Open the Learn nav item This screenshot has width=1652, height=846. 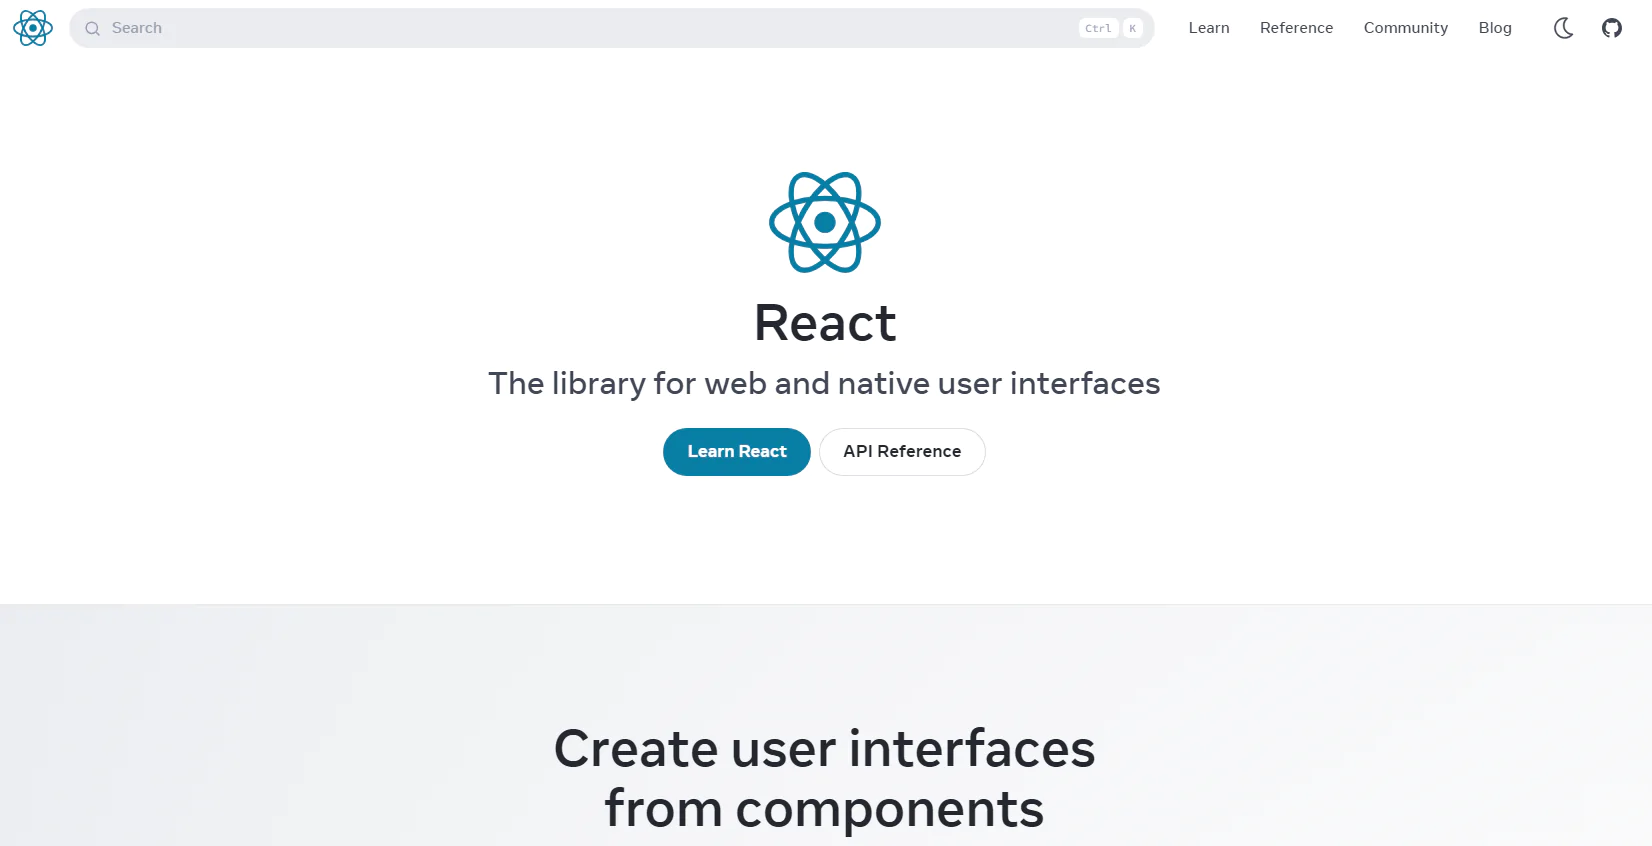click(1209, 28)
